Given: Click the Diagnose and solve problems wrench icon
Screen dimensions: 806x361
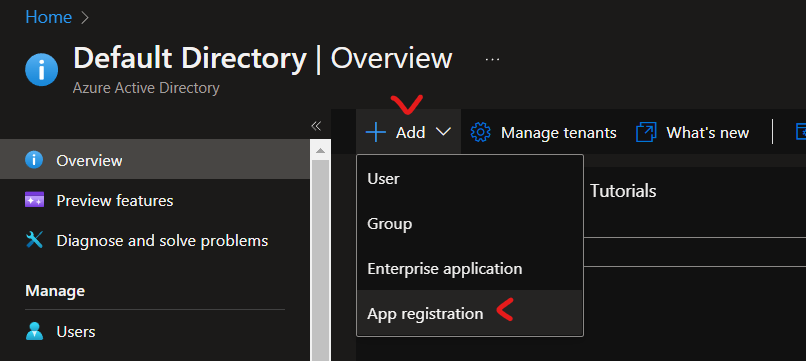Looking at the screenshot, I should pyautogui.click(x=34, y=240).
